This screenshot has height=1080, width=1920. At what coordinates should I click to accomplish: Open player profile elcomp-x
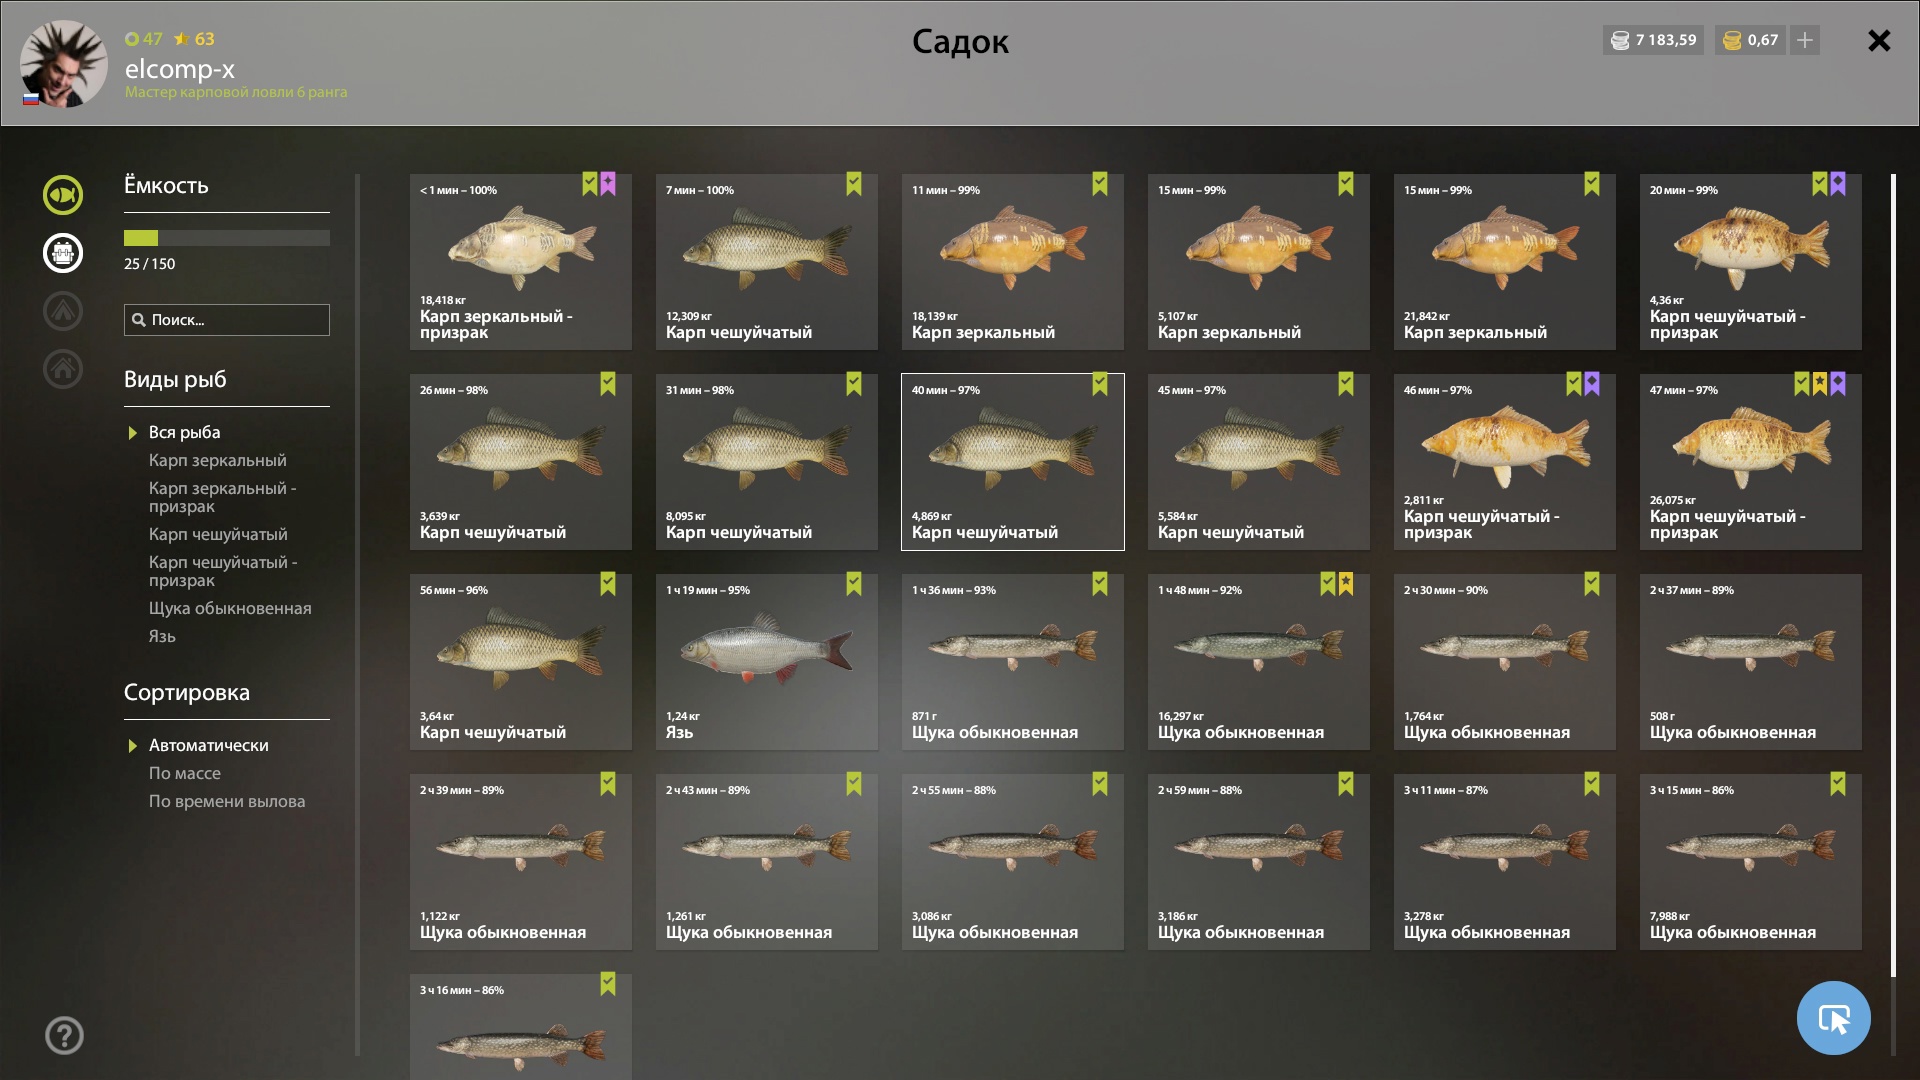click(180, 69)
